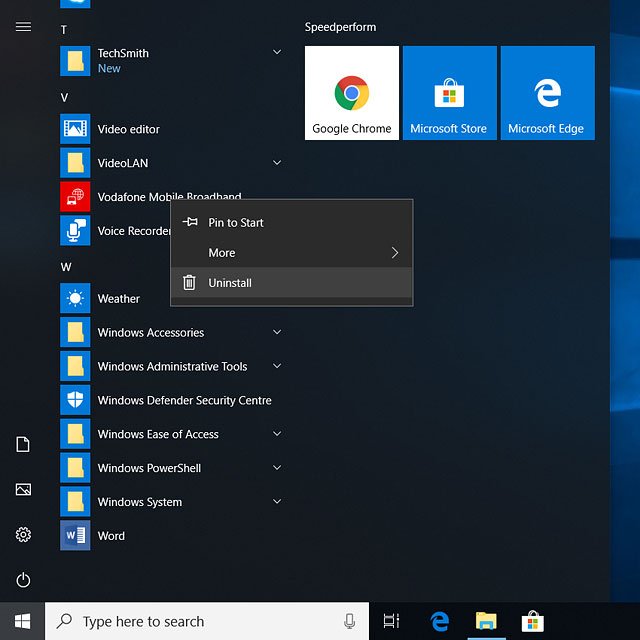
Task: Click the Weather app label
Action: [119, 299]
